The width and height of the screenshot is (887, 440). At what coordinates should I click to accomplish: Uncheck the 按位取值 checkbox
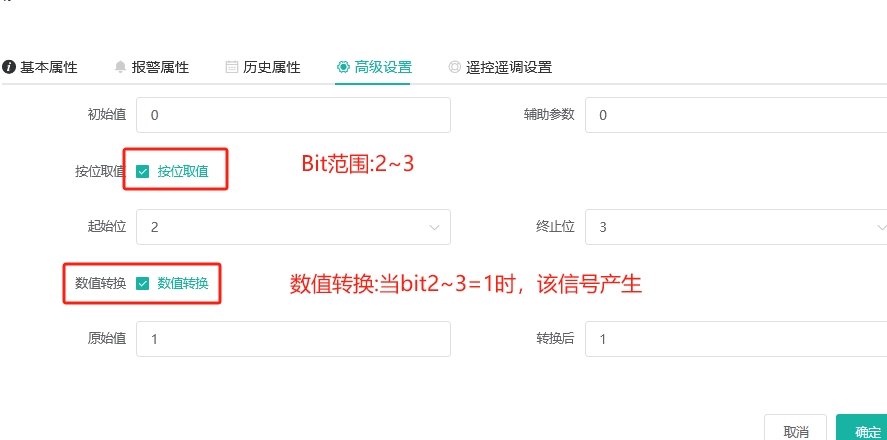coord(143,171)
